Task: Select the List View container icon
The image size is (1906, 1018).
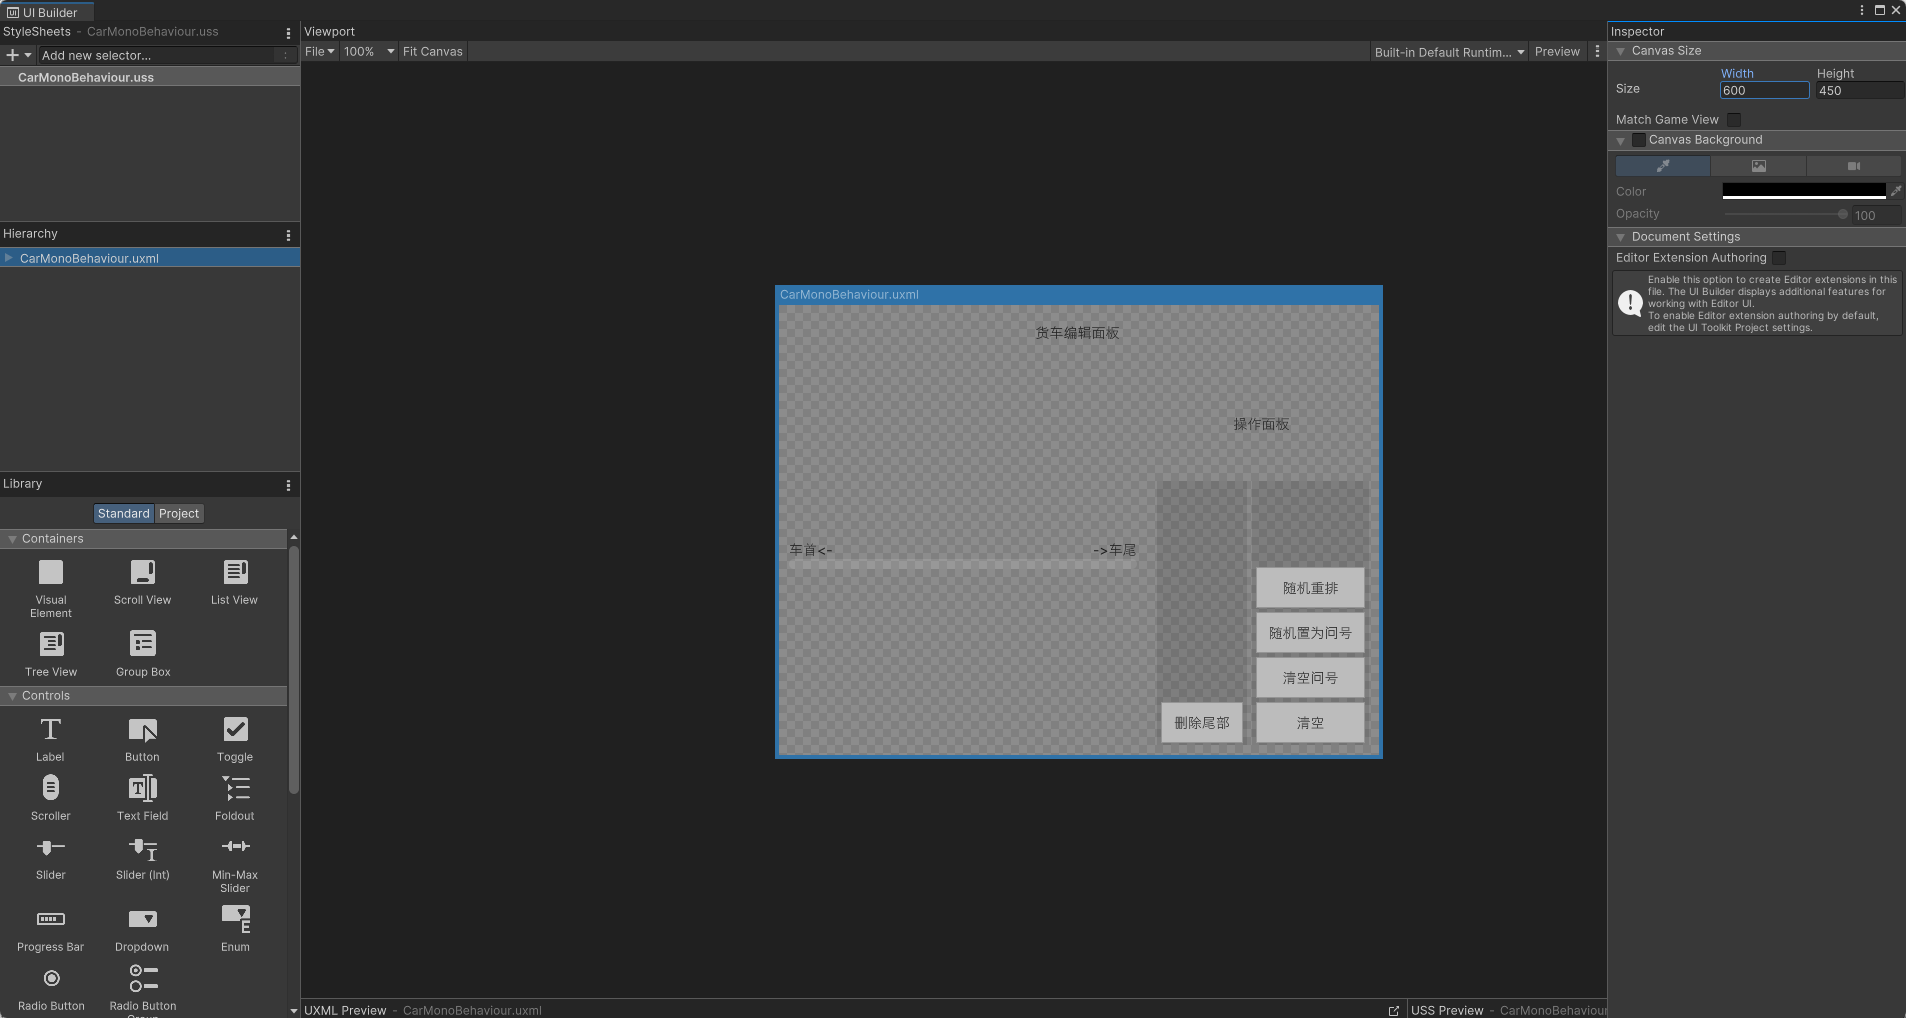Action: click(x=235, y=572)
